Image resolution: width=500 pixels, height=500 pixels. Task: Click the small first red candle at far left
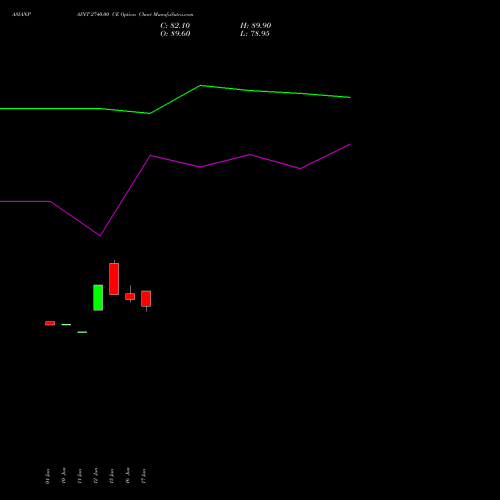50,323
